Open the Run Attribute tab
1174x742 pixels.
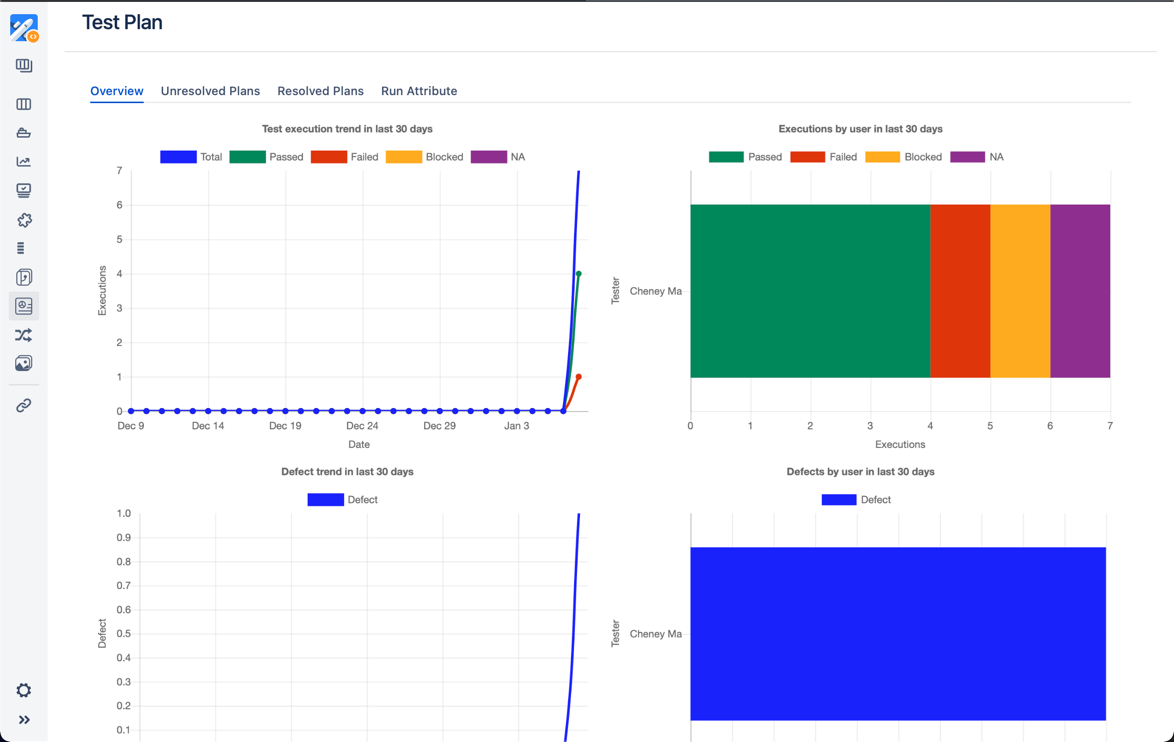point(419,91)
